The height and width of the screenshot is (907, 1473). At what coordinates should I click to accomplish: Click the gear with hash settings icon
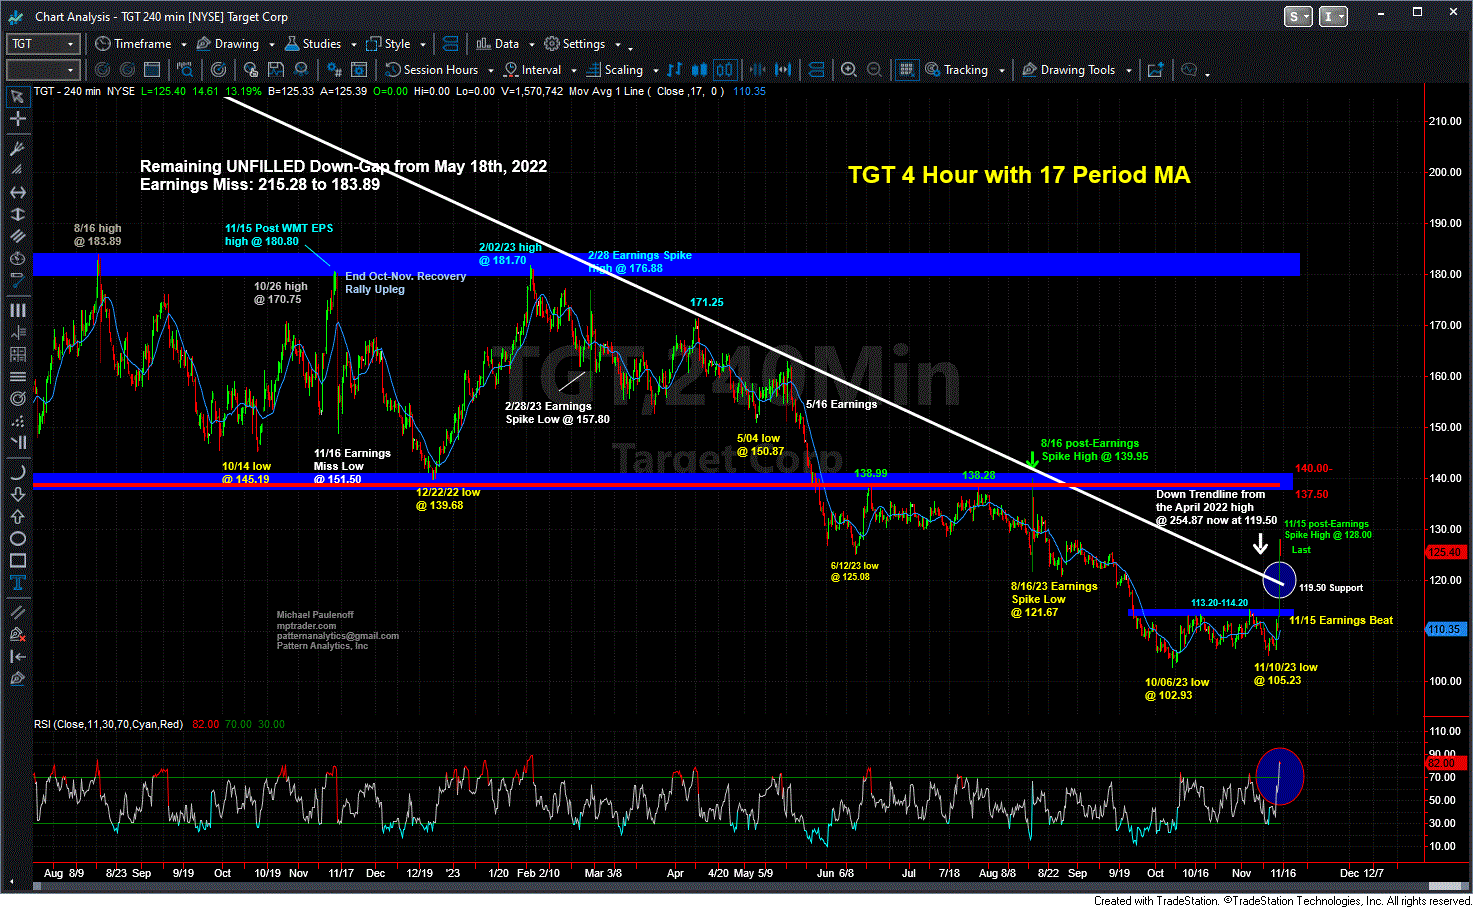click(x=333, y=69)
